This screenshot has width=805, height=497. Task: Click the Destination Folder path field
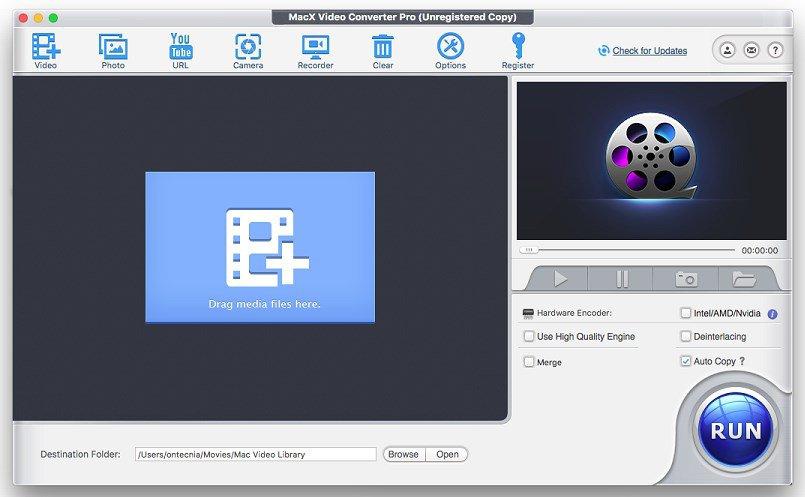pyautogui.click(x=256, y=454)
